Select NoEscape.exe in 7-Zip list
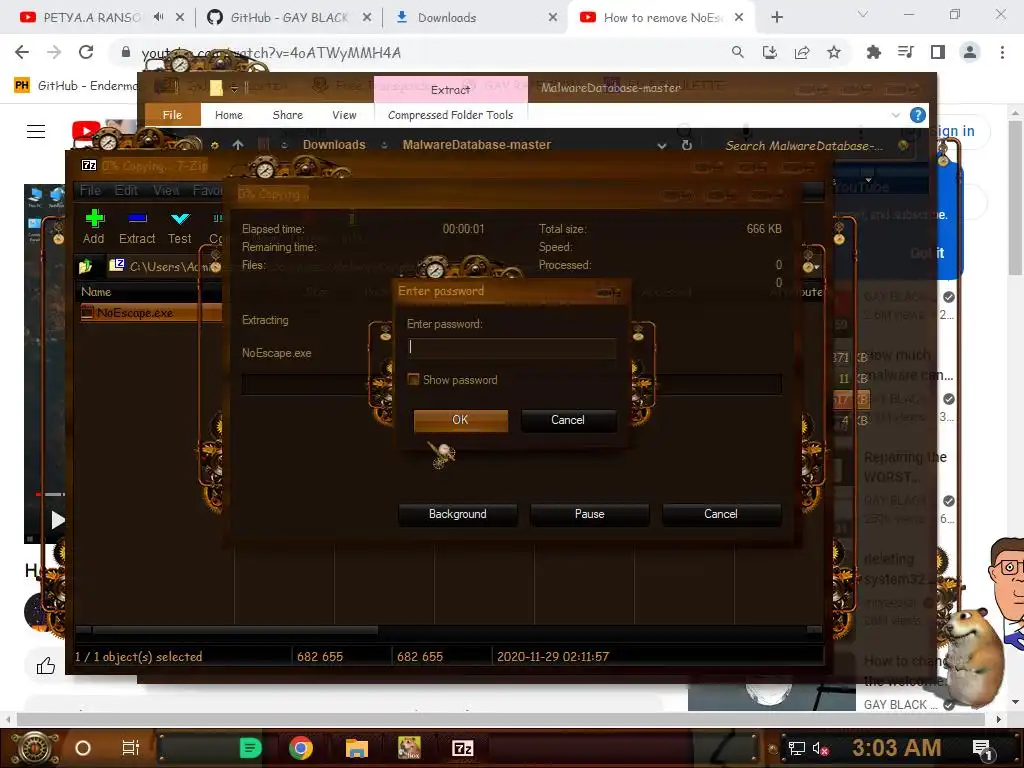The image size is (1024, 768). click(x=135, y=313)
